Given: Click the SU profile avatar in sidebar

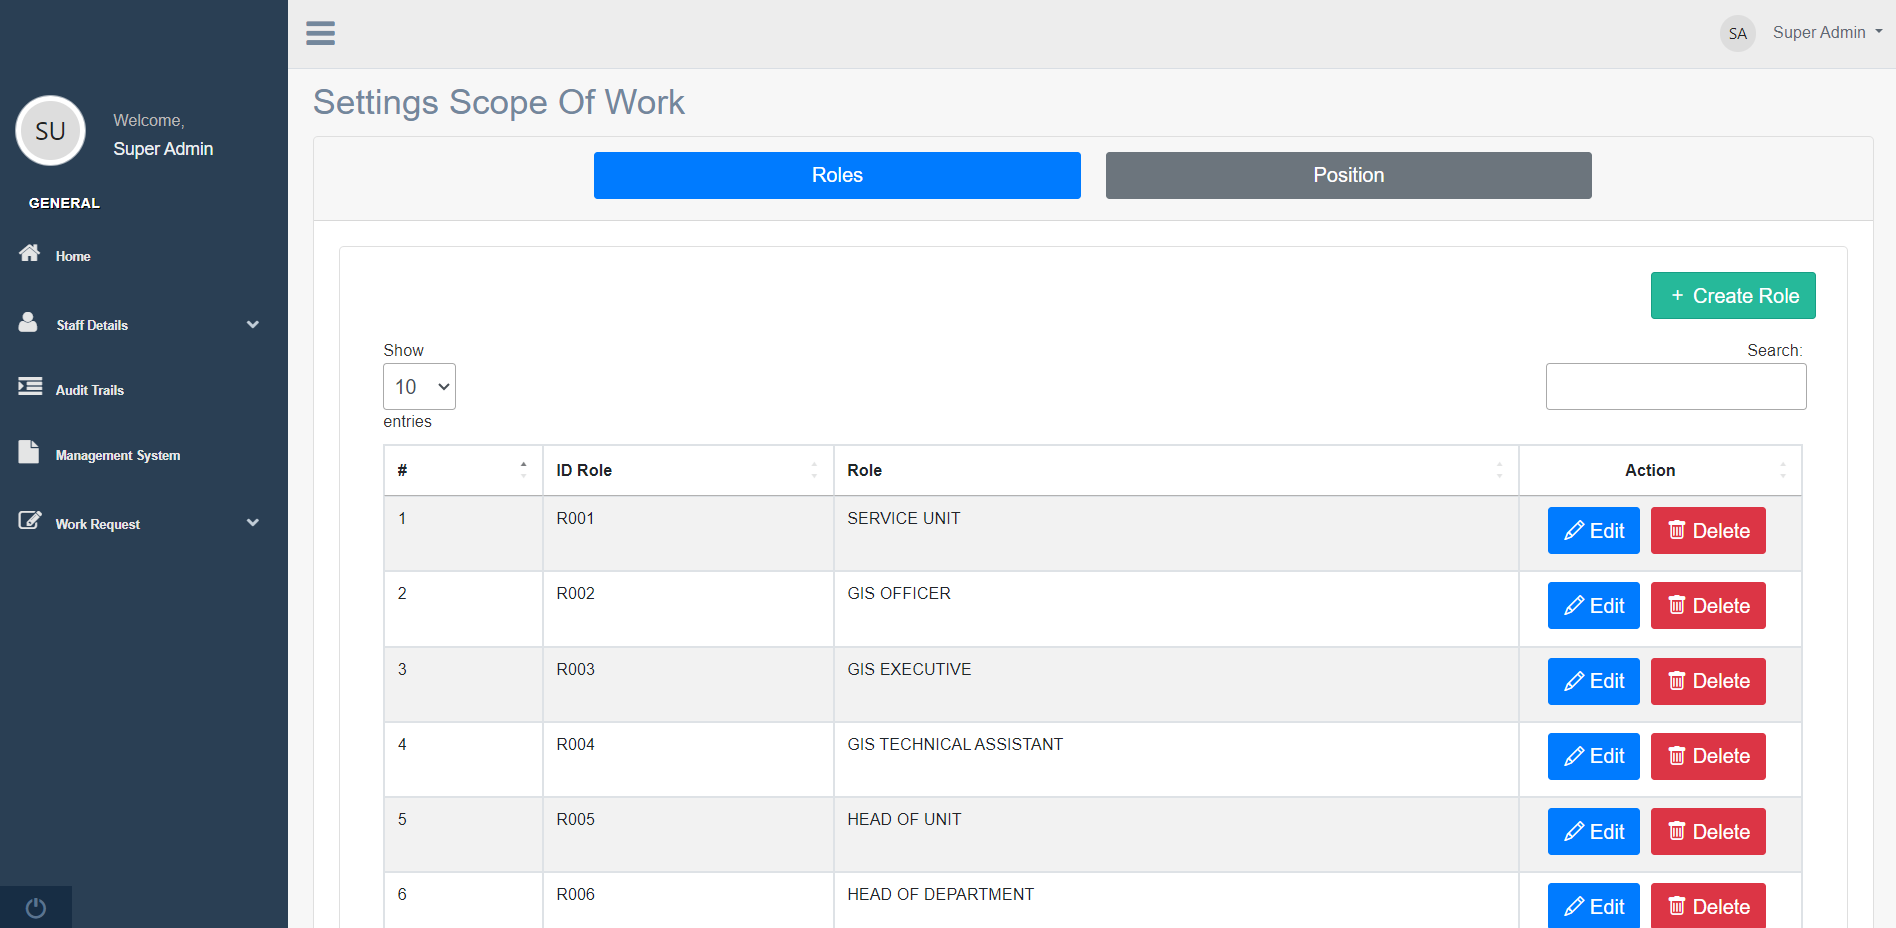Looking at the screenshot, I should point(50,131).
